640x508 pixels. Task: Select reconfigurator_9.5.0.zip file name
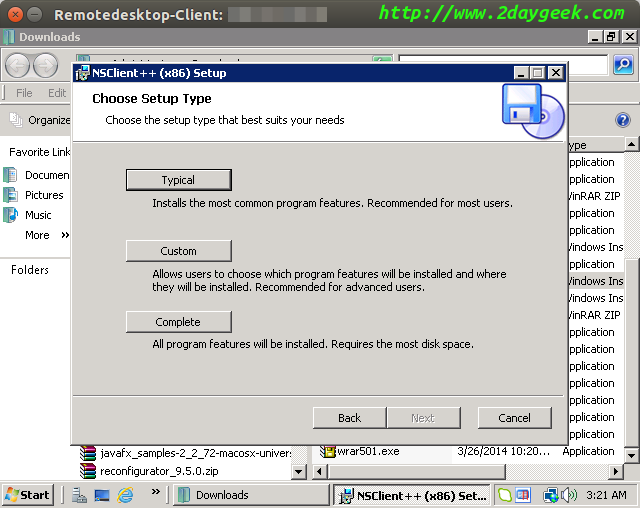pos(159,471)
